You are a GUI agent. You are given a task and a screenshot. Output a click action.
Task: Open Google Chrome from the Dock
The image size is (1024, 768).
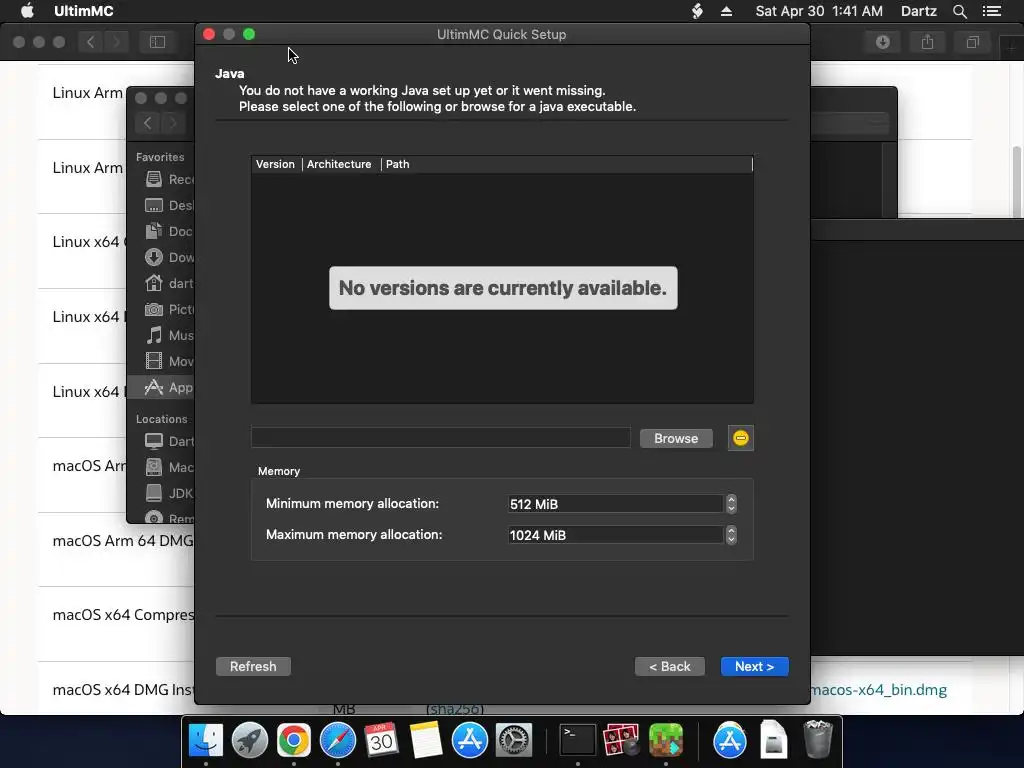click(294, 741)
